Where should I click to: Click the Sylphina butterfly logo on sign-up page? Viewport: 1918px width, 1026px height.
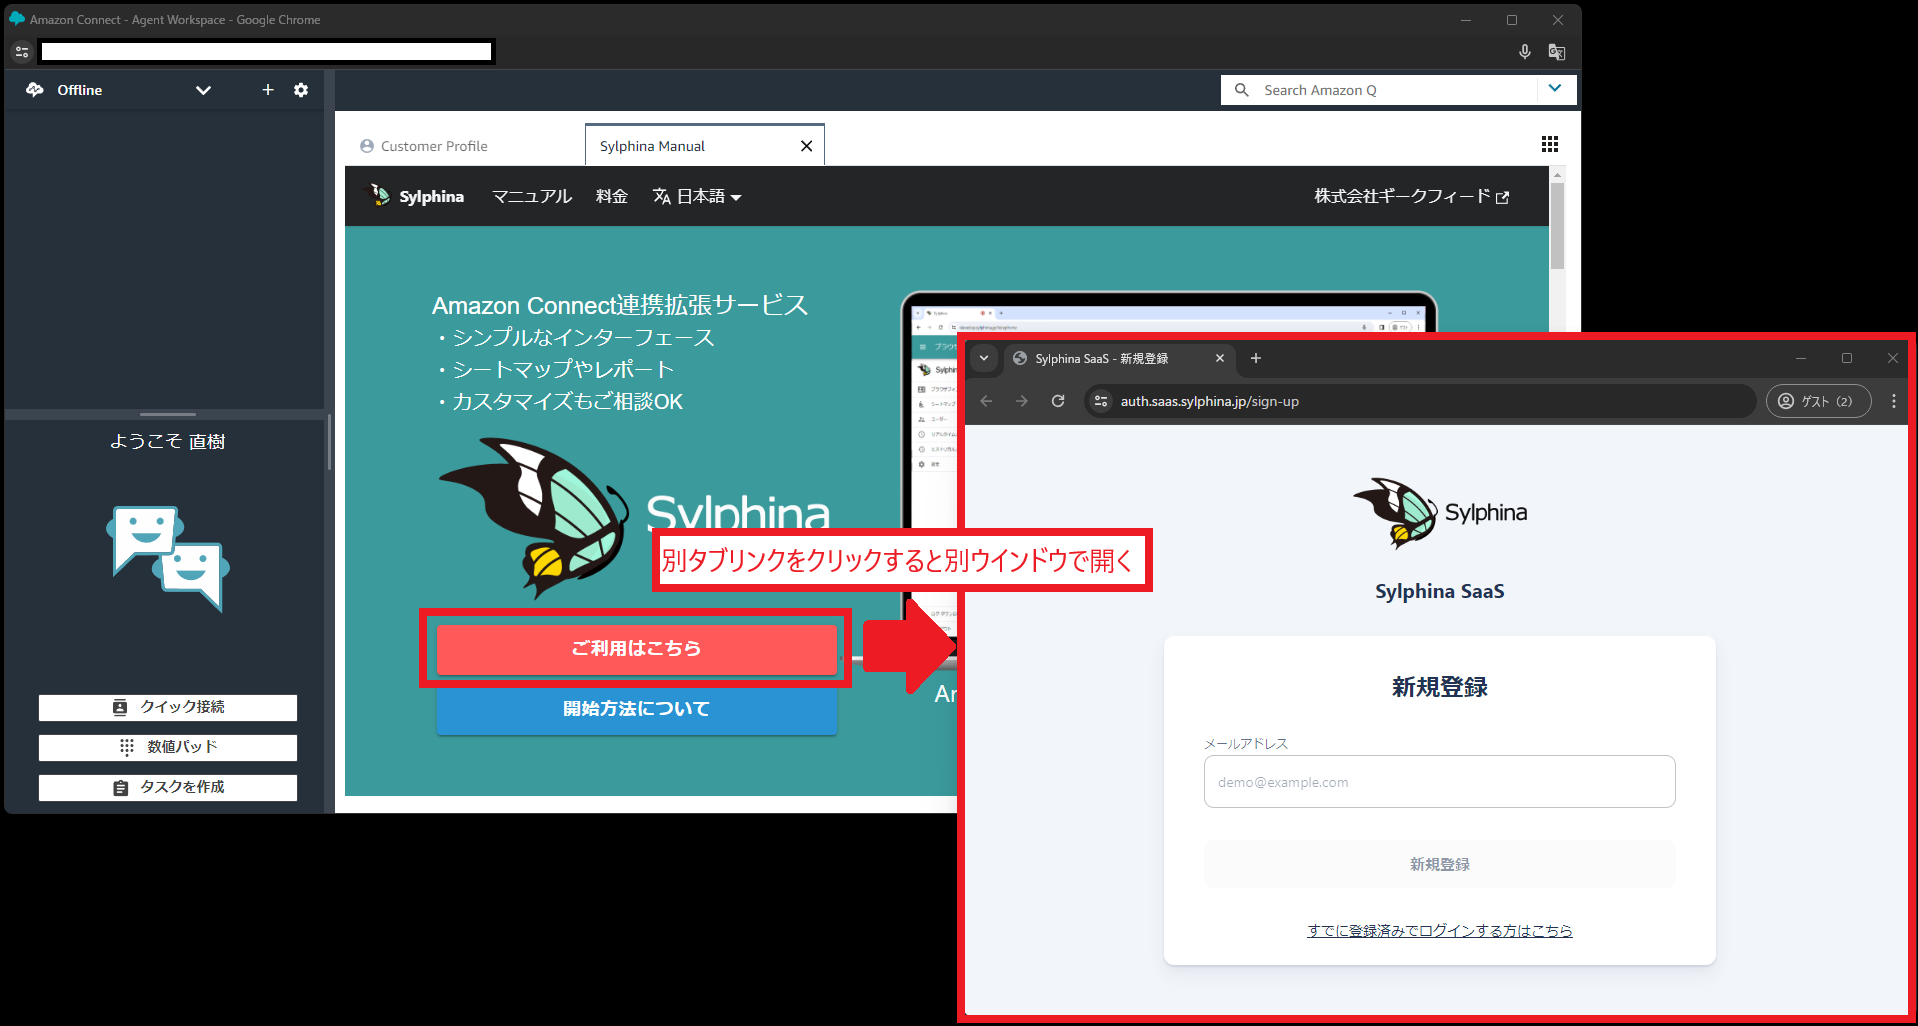(1440, 513)
